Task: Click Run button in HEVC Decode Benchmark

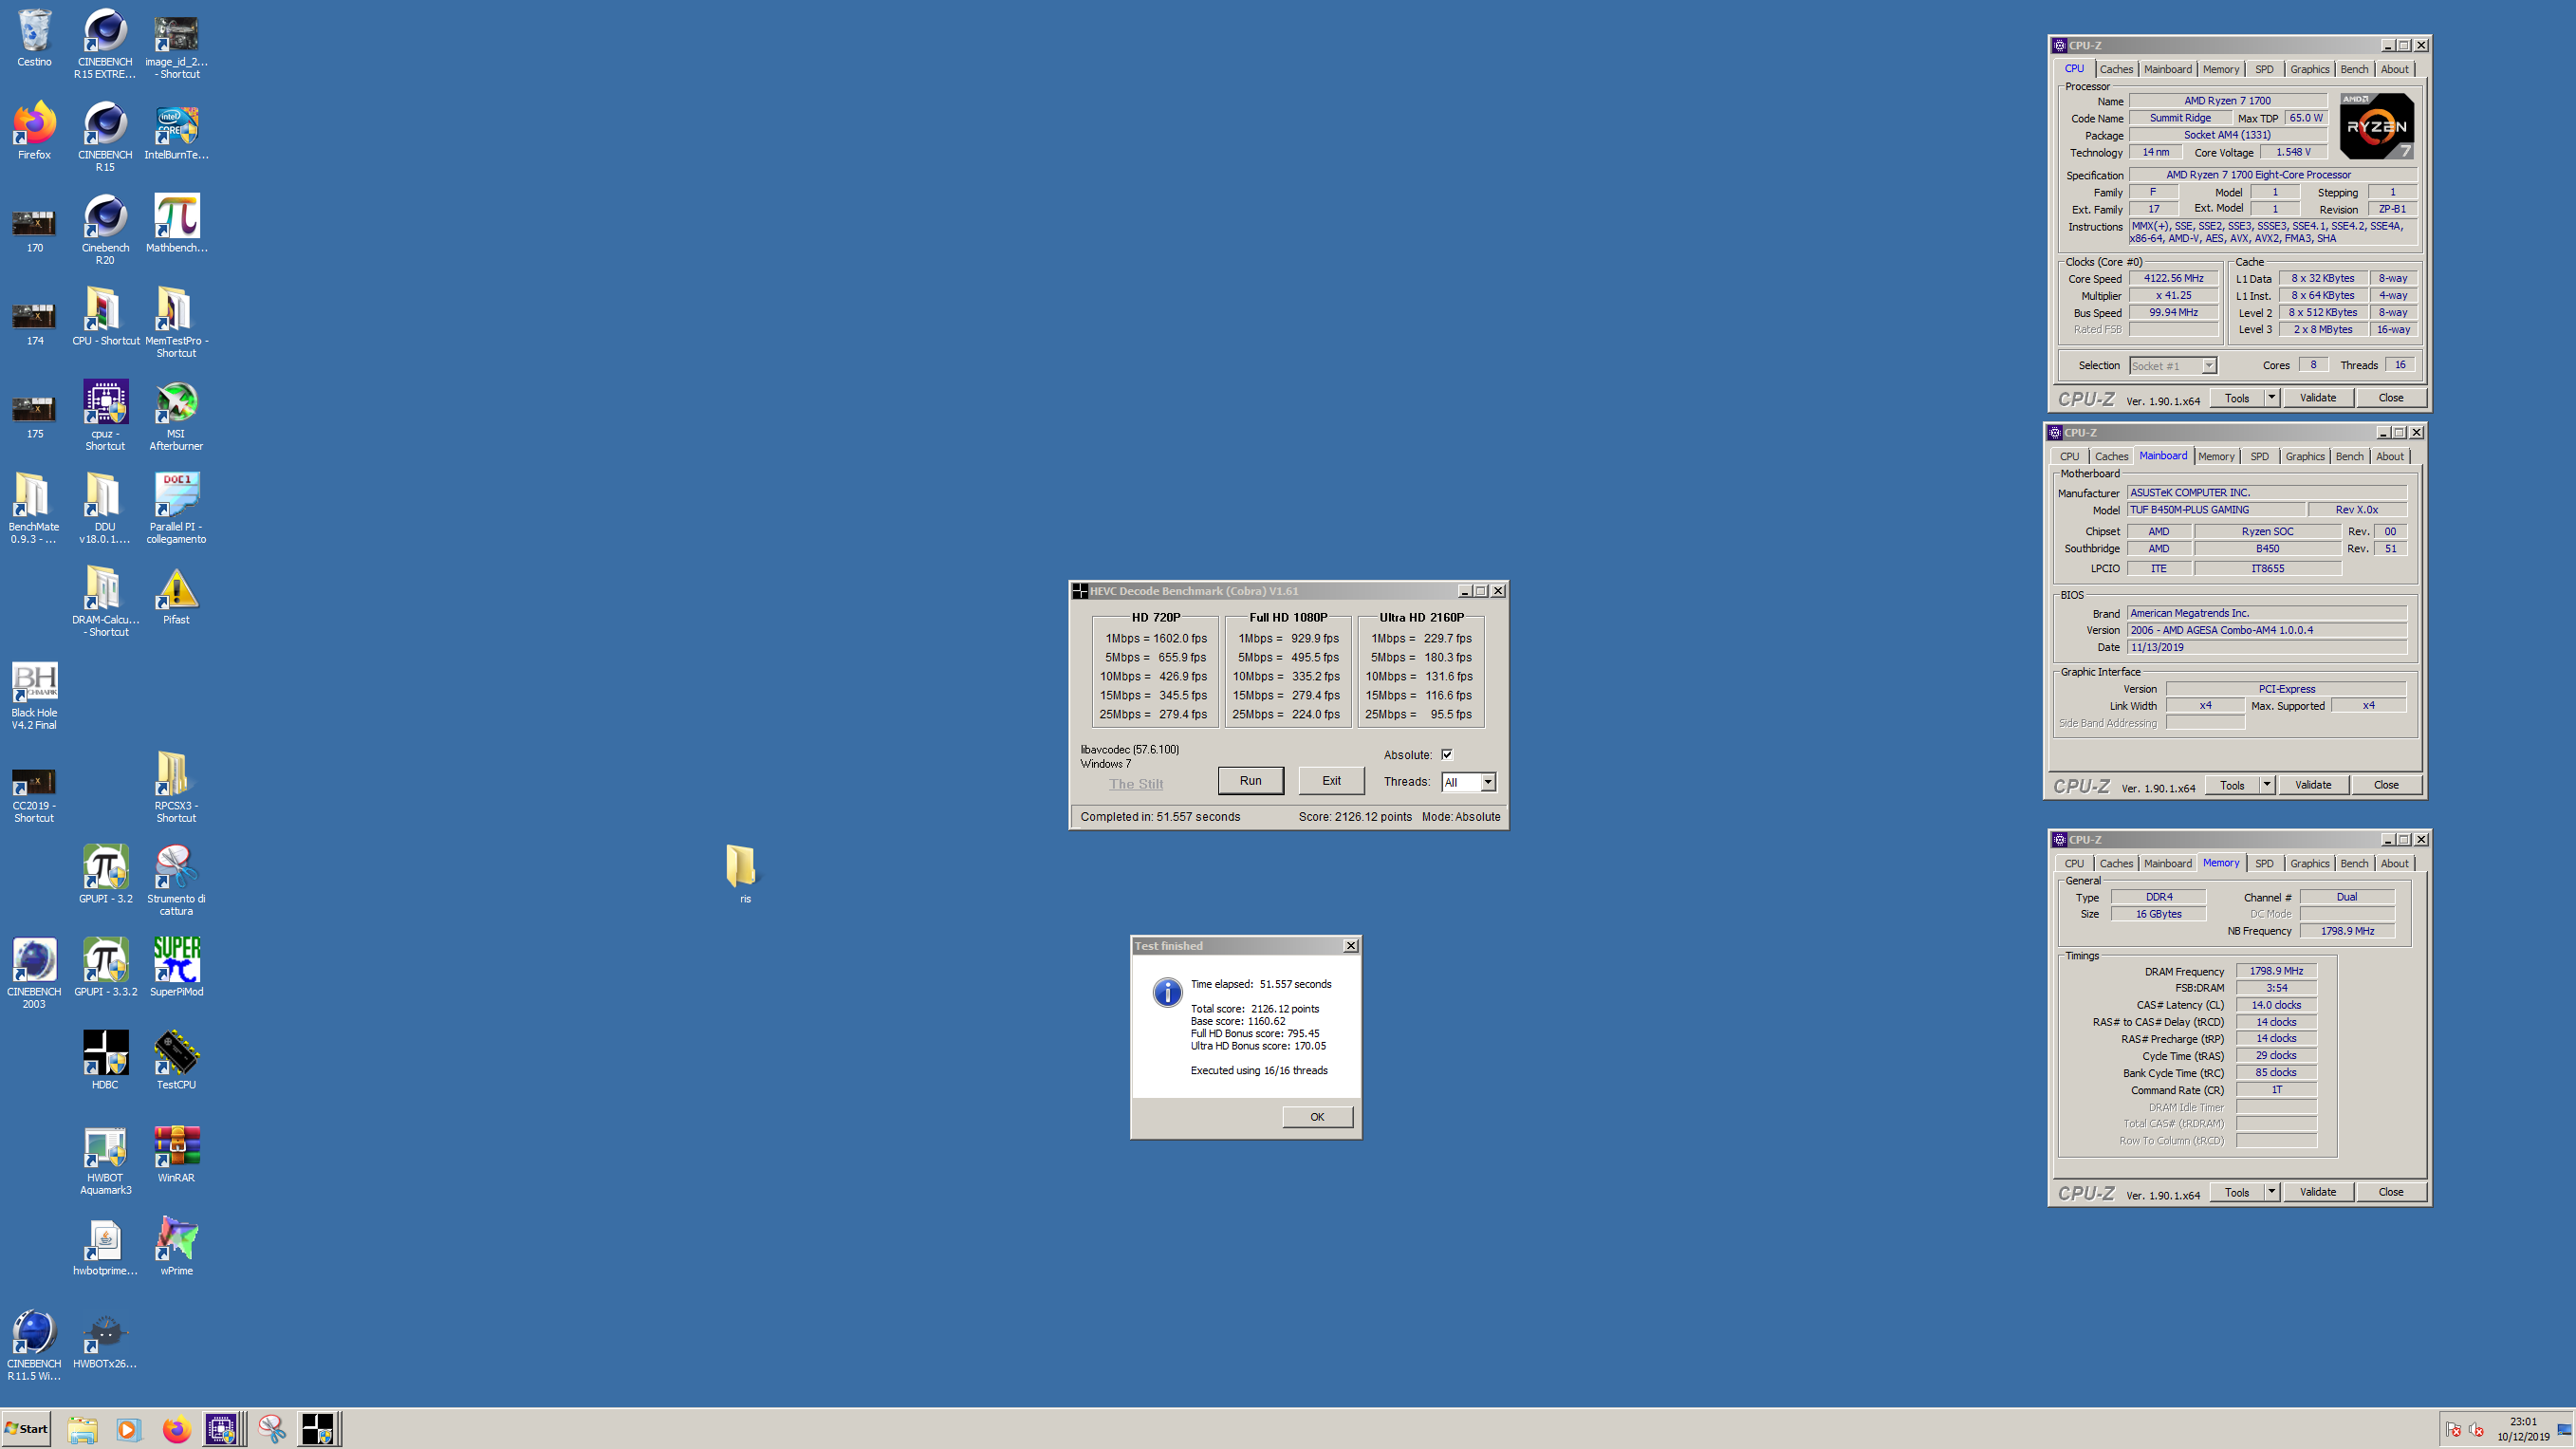Action: (1250, 781)
